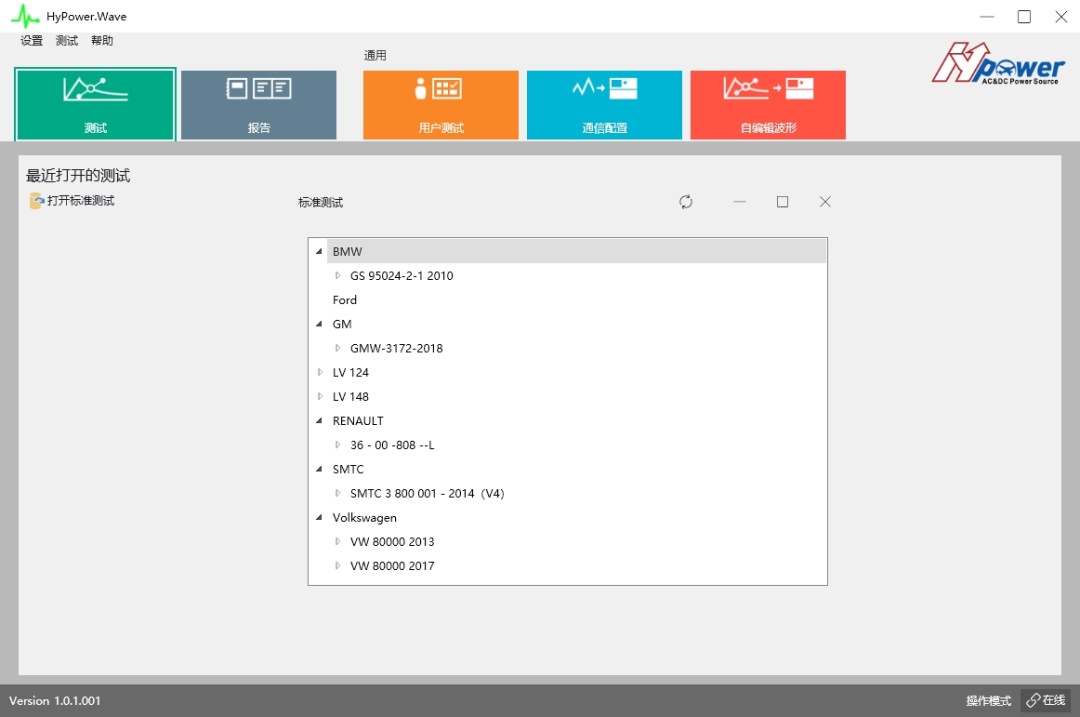Image resolution: width=1080 pixels, height=717 pixels.
Task: Click the 打开标准测试 link
Action: (81, 200)
